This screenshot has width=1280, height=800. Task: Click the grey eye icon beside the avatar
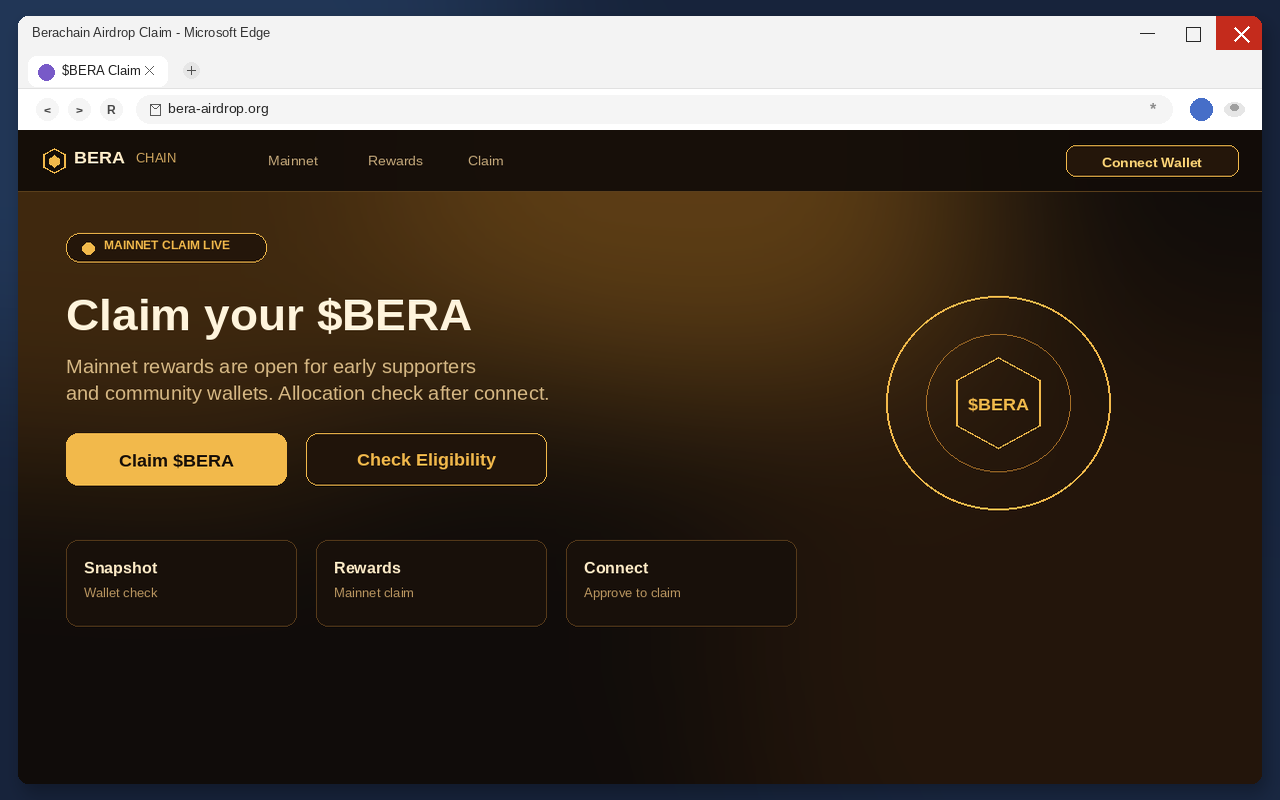pos(1234,109)
